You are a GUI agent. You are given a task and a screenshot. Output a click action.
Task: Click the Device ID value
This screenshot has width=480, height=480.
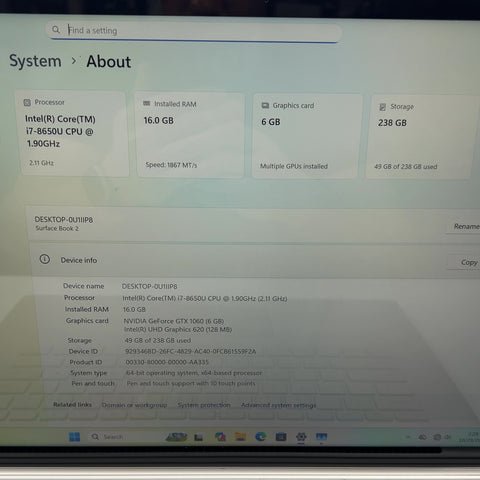point(191,351)
